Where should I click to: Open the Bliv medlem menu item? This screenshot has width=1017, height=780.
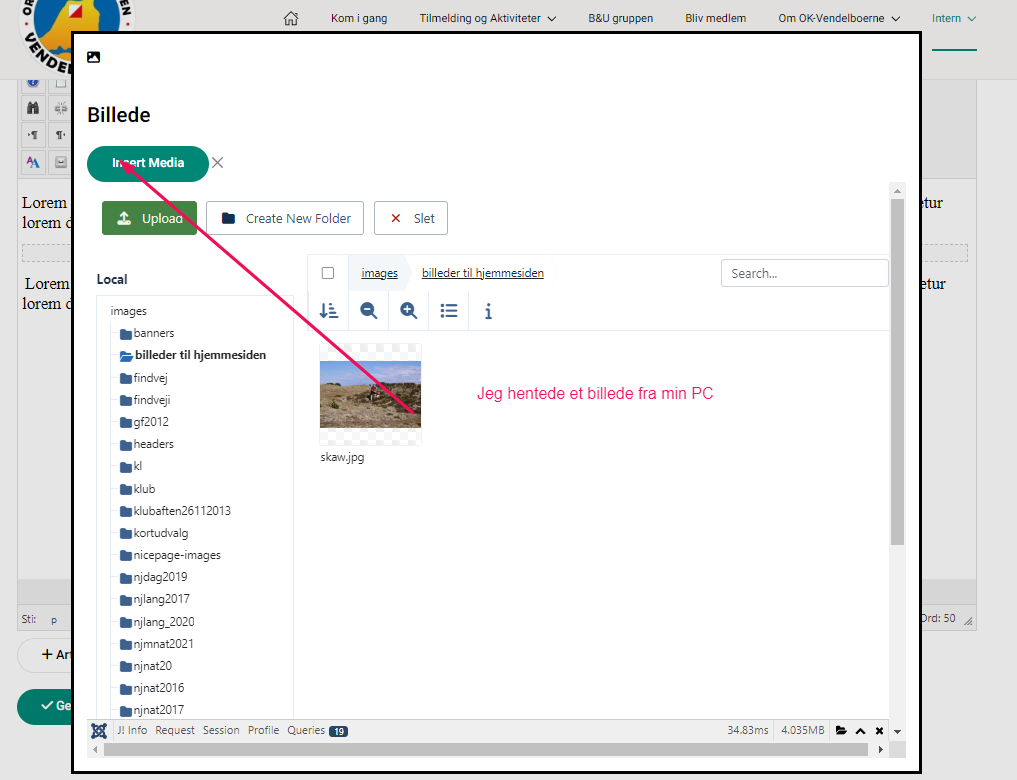point(715,18)
